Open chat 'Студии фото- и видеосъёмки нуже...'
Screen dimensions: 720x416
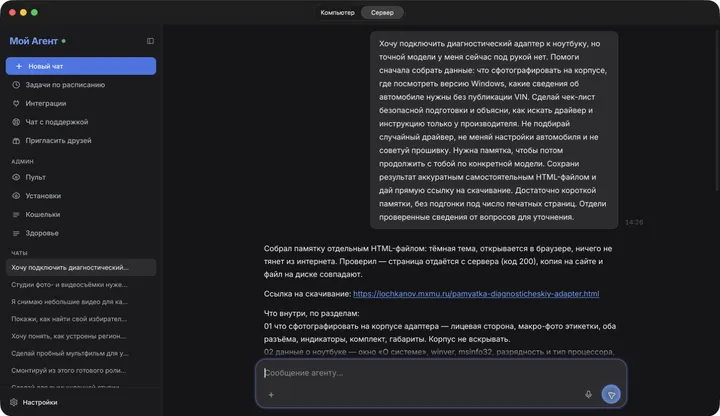coord(81,285)
